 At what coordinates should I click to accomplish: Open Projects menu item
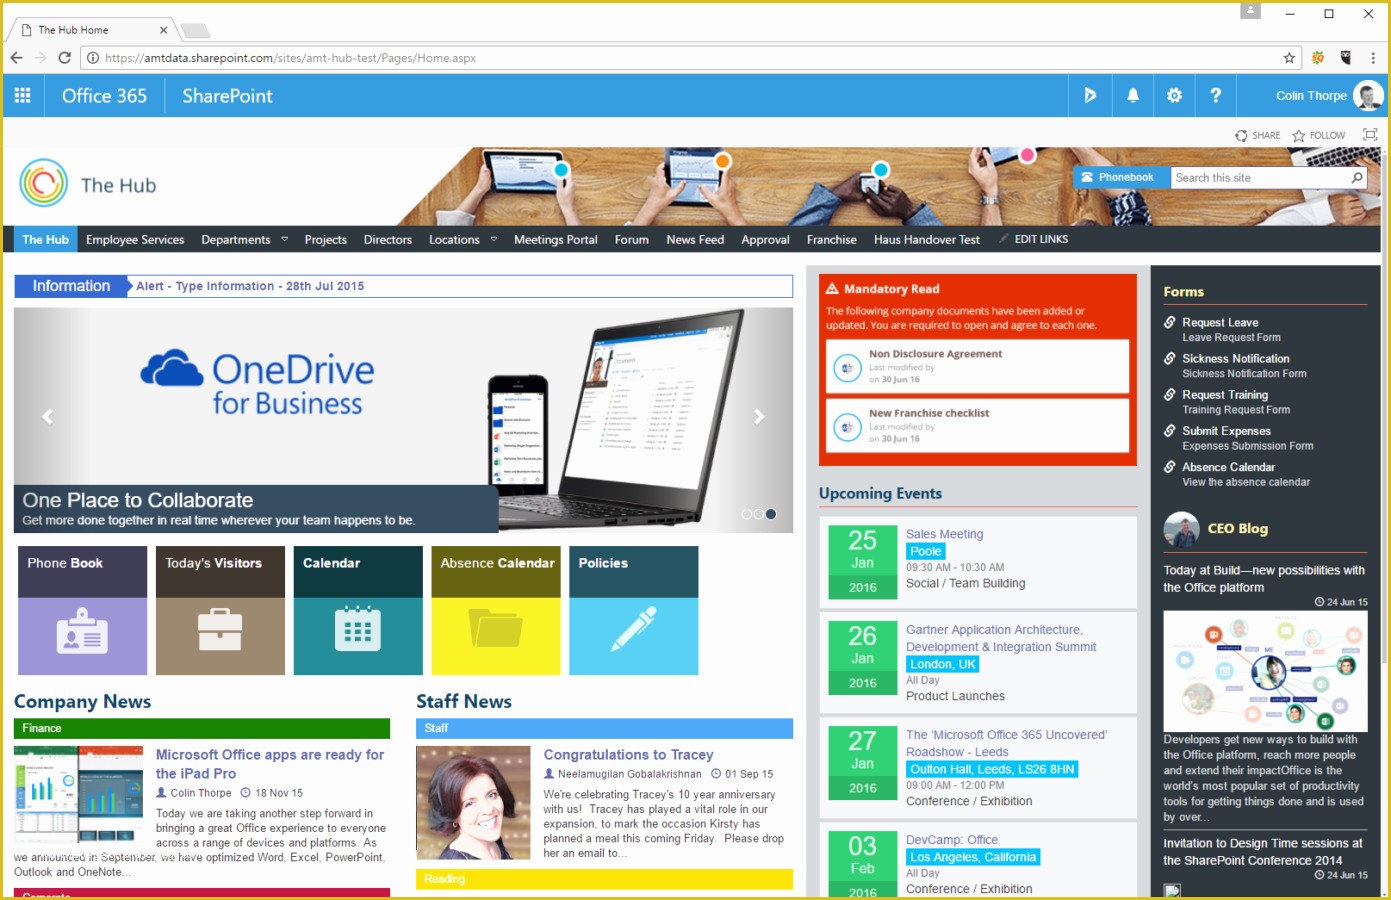pyautogui.click(x=326, y=240)
